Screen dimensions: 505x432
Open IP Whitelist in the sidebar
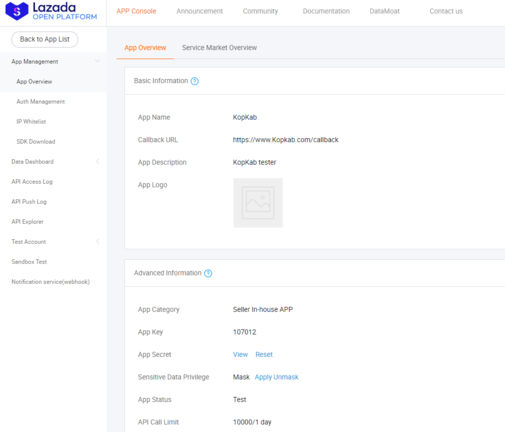31,122
